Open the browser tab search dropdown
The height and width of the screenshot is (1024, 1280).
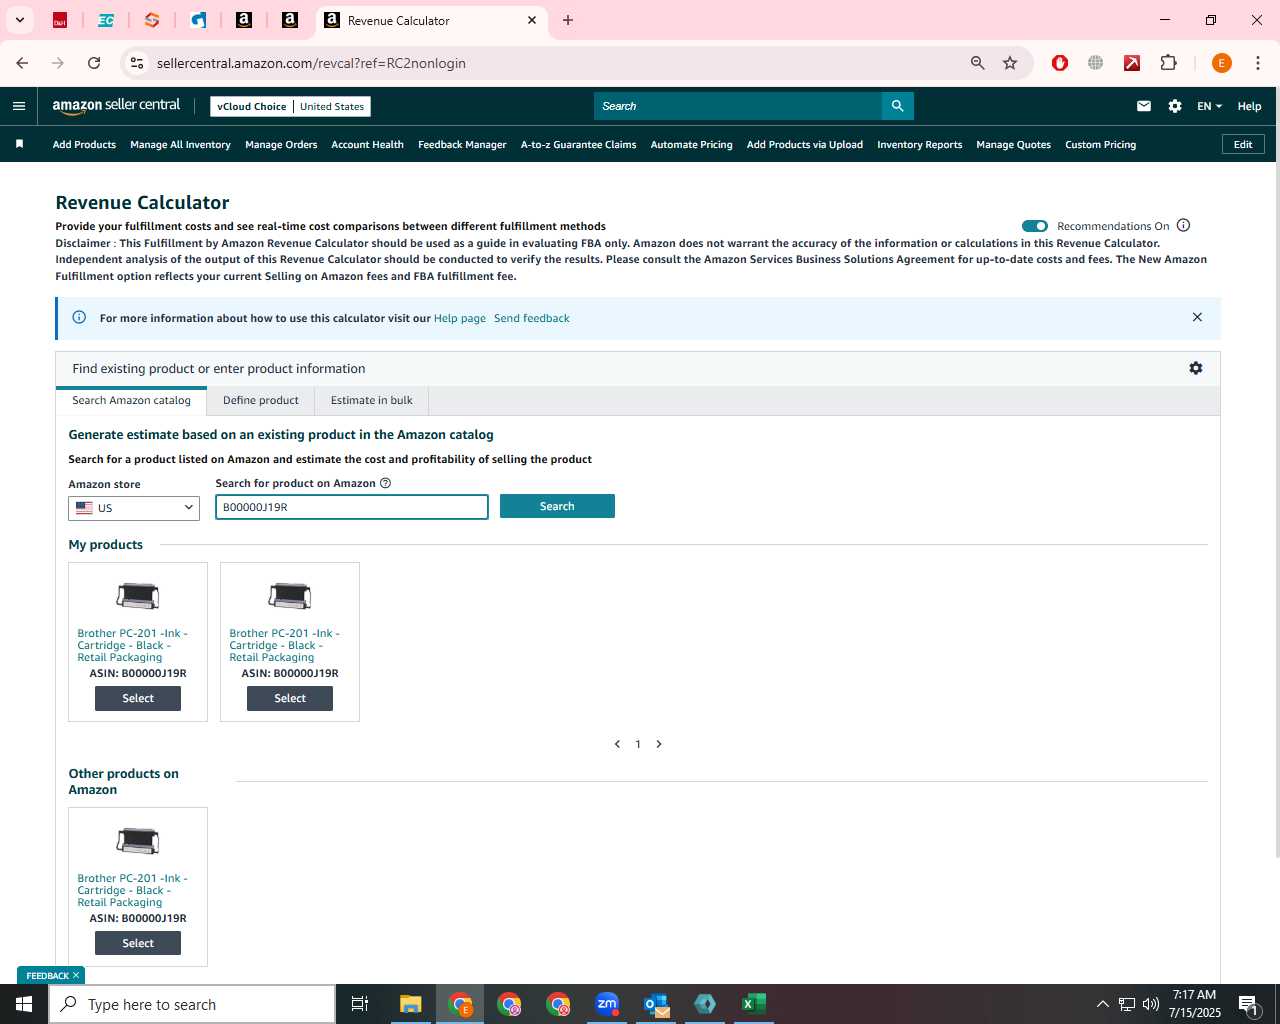(x=19, y=20)
